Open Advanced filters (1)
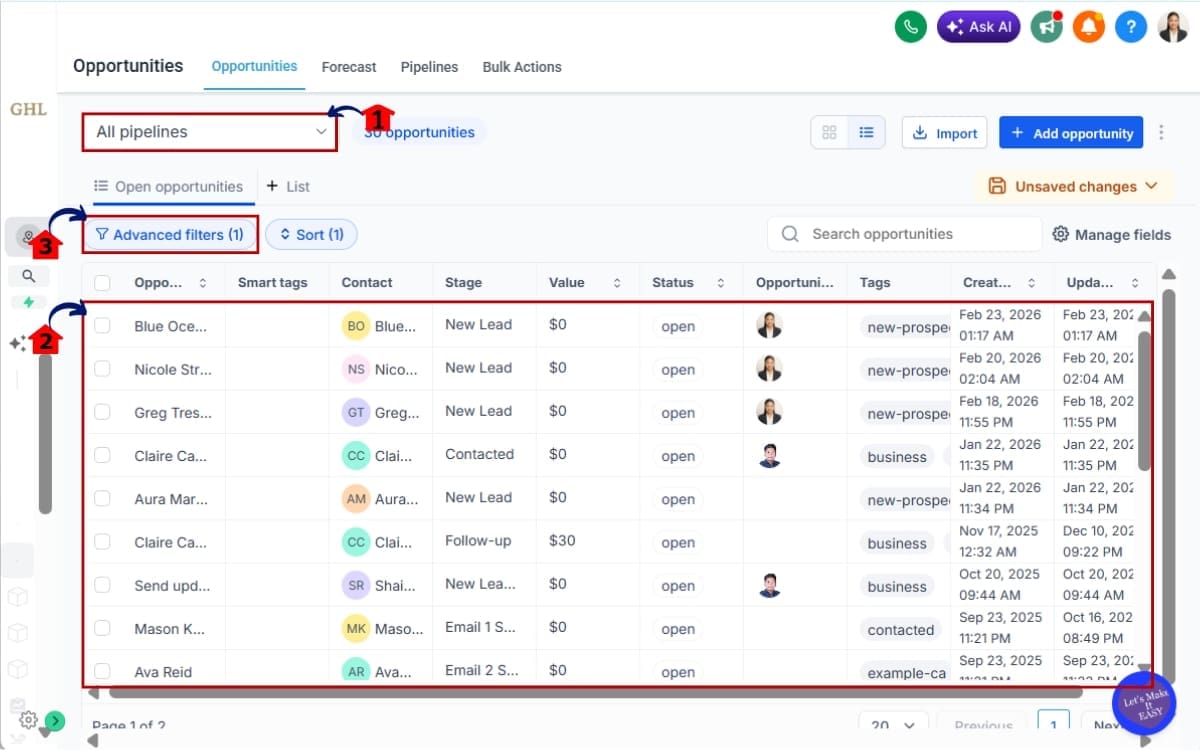 [x=169, y=234]
